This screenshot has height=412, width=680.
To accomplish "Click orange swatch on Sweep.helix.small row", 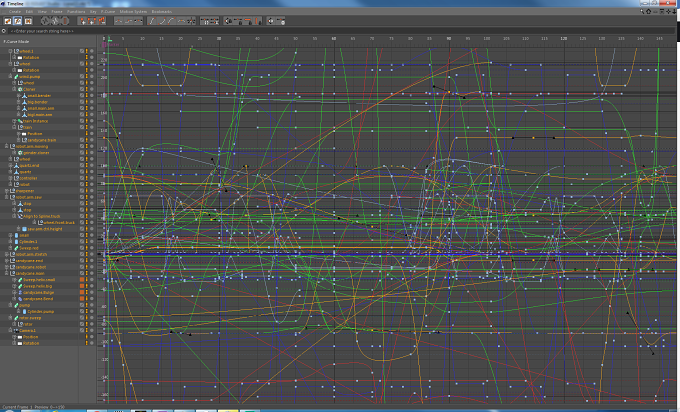I will pyautogui.click(x=82, y=280).
